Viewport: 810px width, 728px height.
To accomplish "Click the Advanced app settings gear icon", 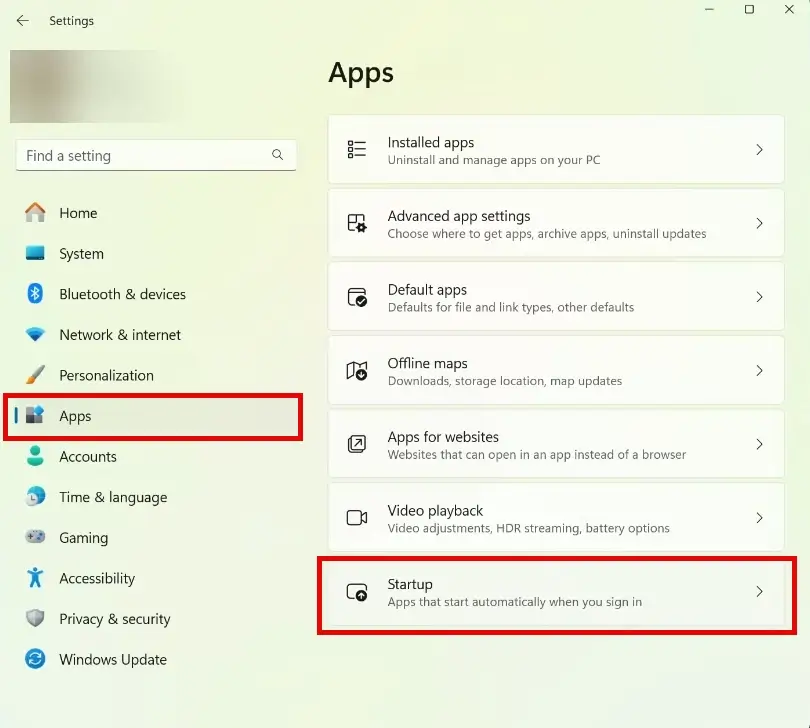I will click(x=356, y=223).
